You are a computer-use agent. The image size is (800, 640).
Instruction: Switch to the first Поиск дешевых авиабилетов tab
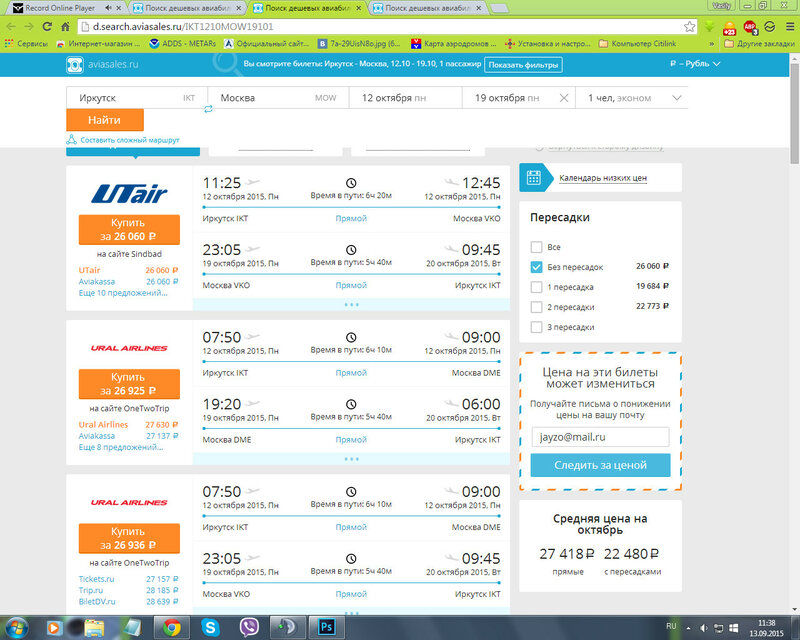coord(188,8)
